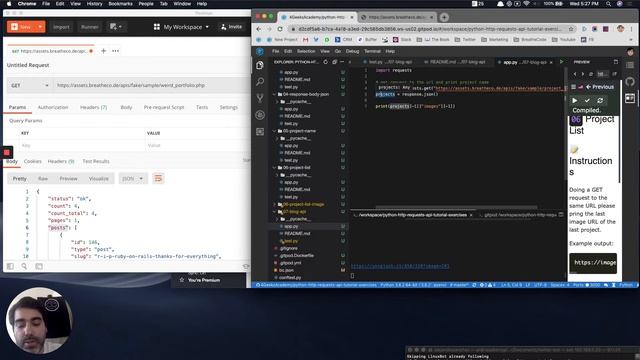Screen dimensions: 640x360
Task: Click the Postman Runner button
Action: (x=89, y=27)
